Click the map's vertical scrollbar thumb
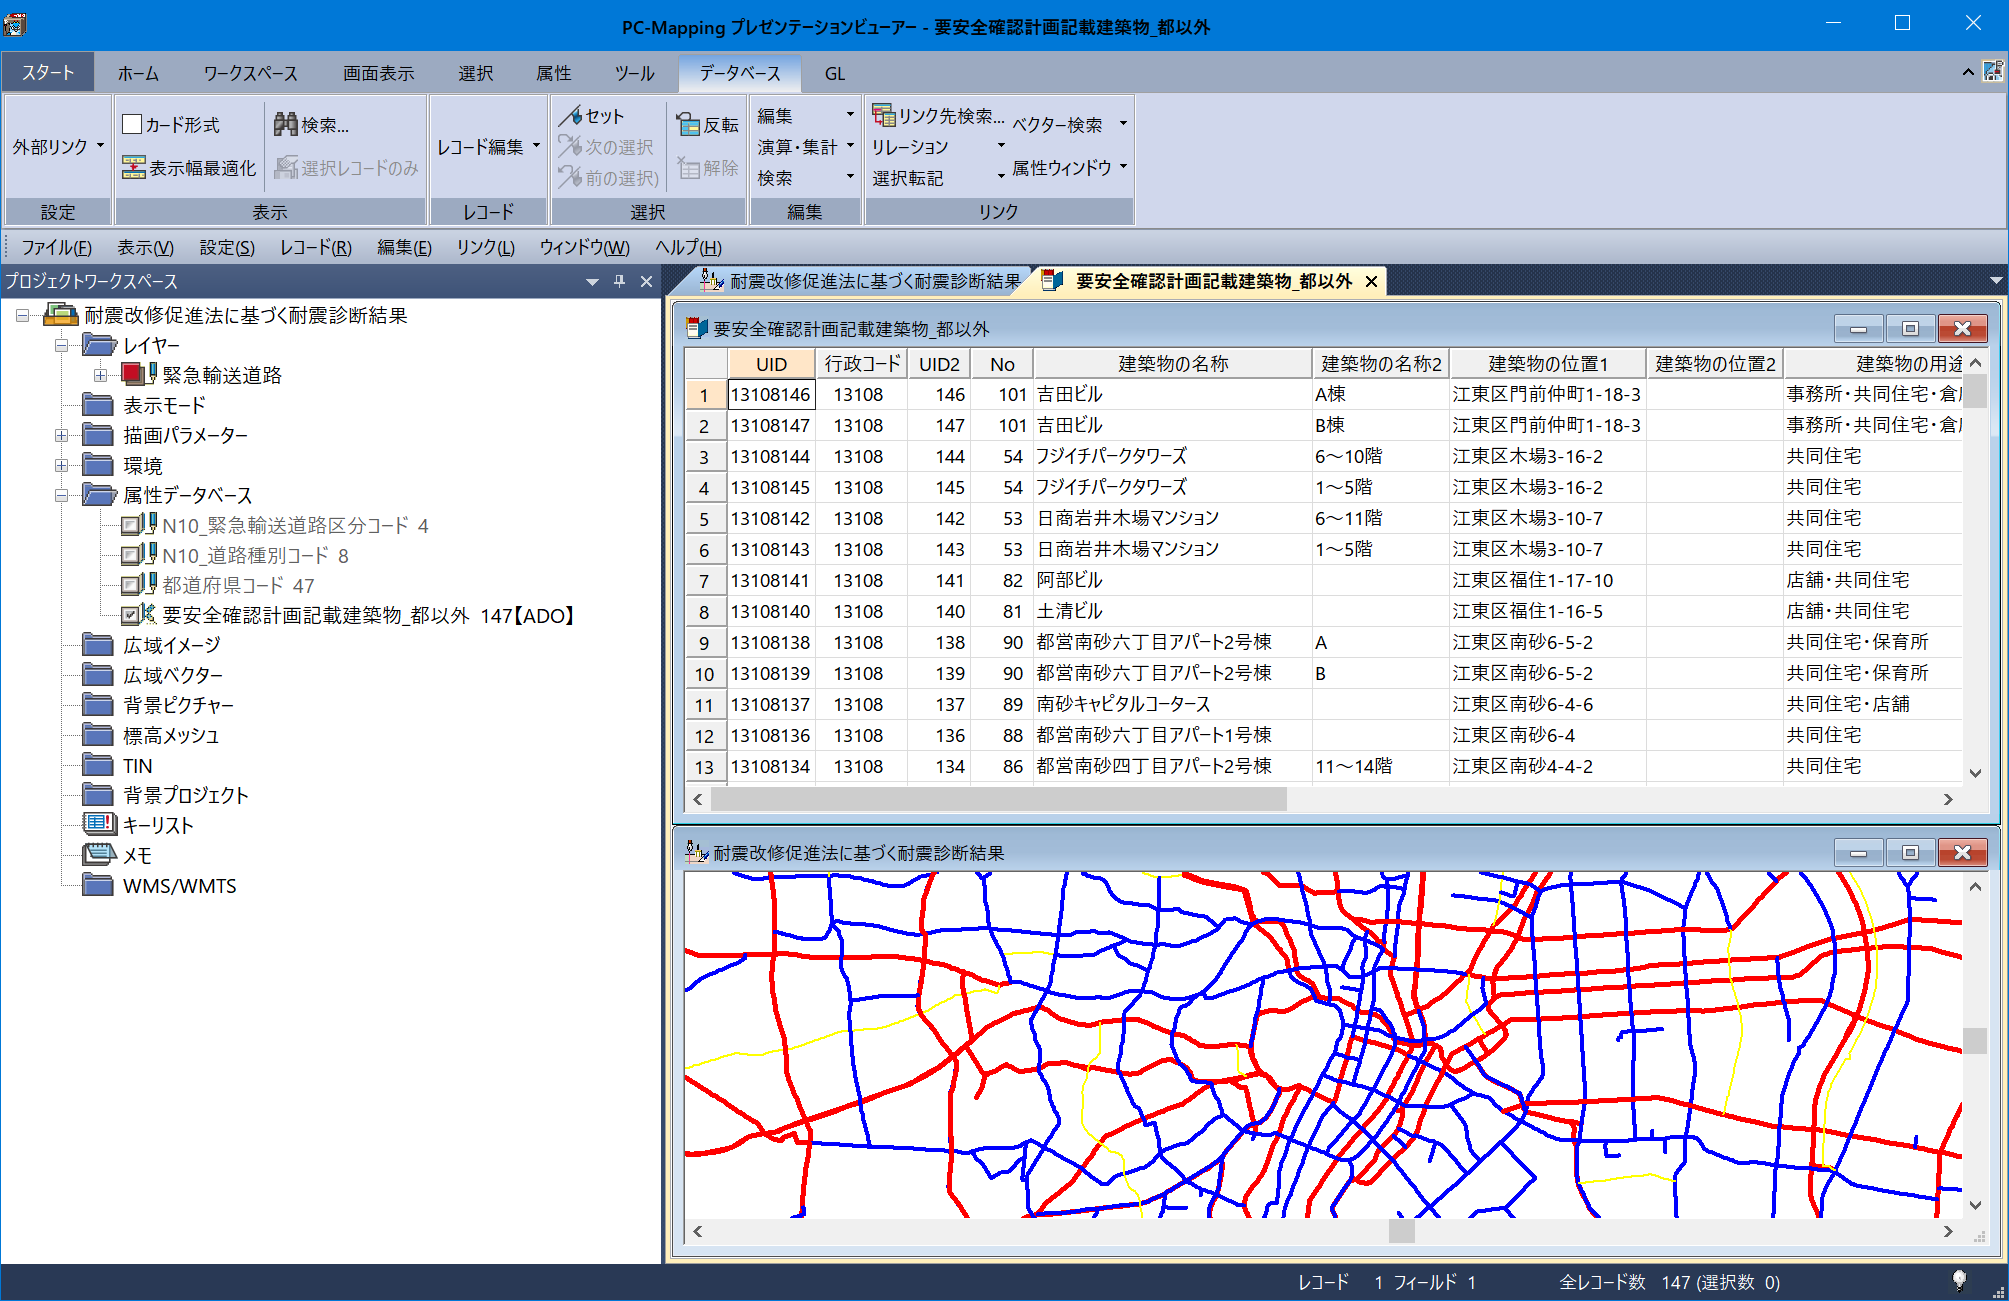Image resolution: width=2009 pixels, height=1301 pixels. pos(1975,1041)
